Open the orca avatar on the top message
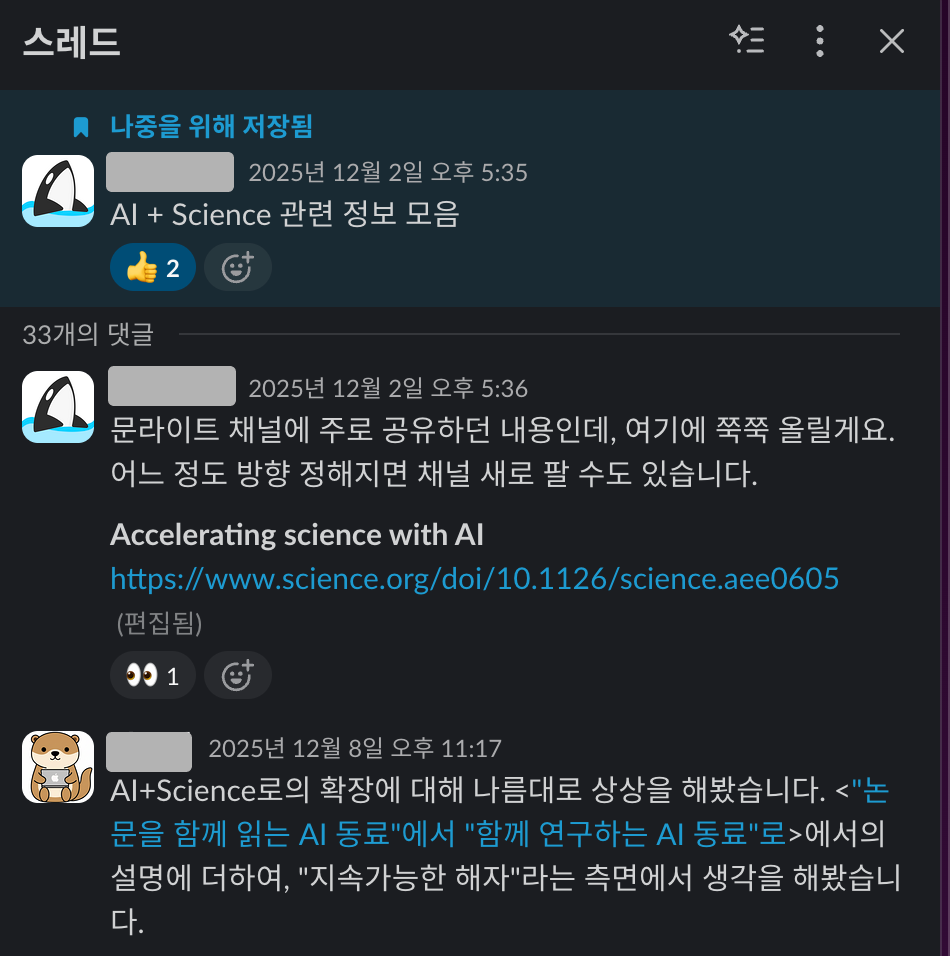Viewport: 950px width, 956px height. tap(58, 191)
